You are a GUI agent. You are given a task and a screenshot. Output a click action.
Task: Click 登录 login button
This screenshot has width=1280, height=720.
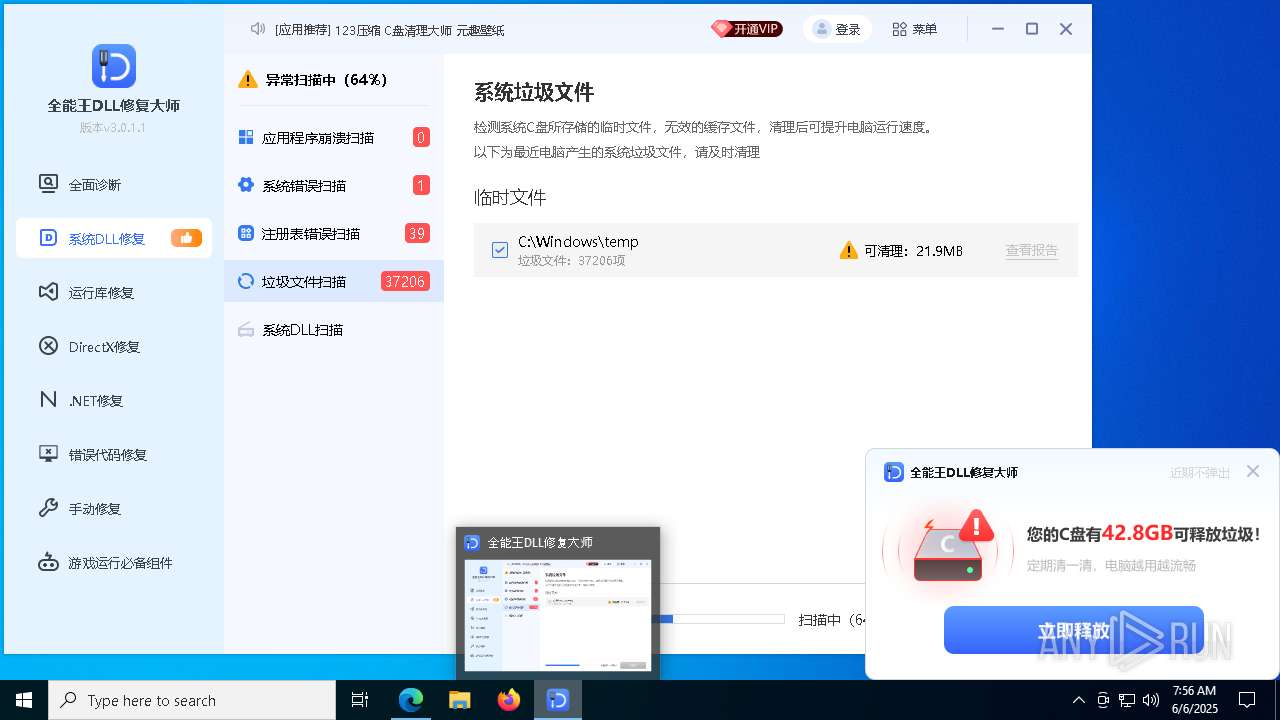pyautogui.click(x=837, y=29)
